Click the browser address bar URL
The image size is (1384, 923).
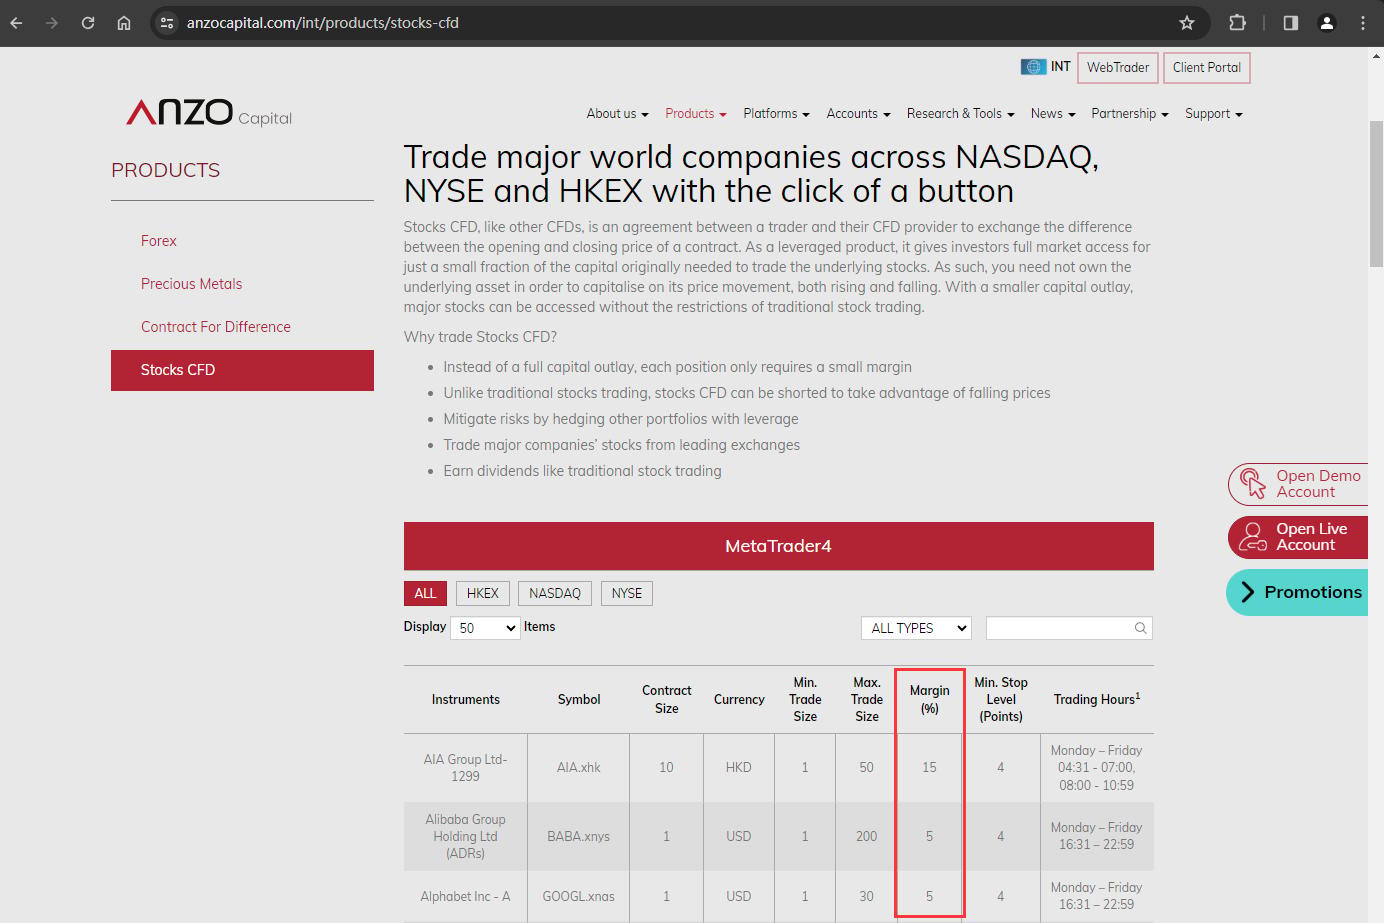[x=323, y=23]
